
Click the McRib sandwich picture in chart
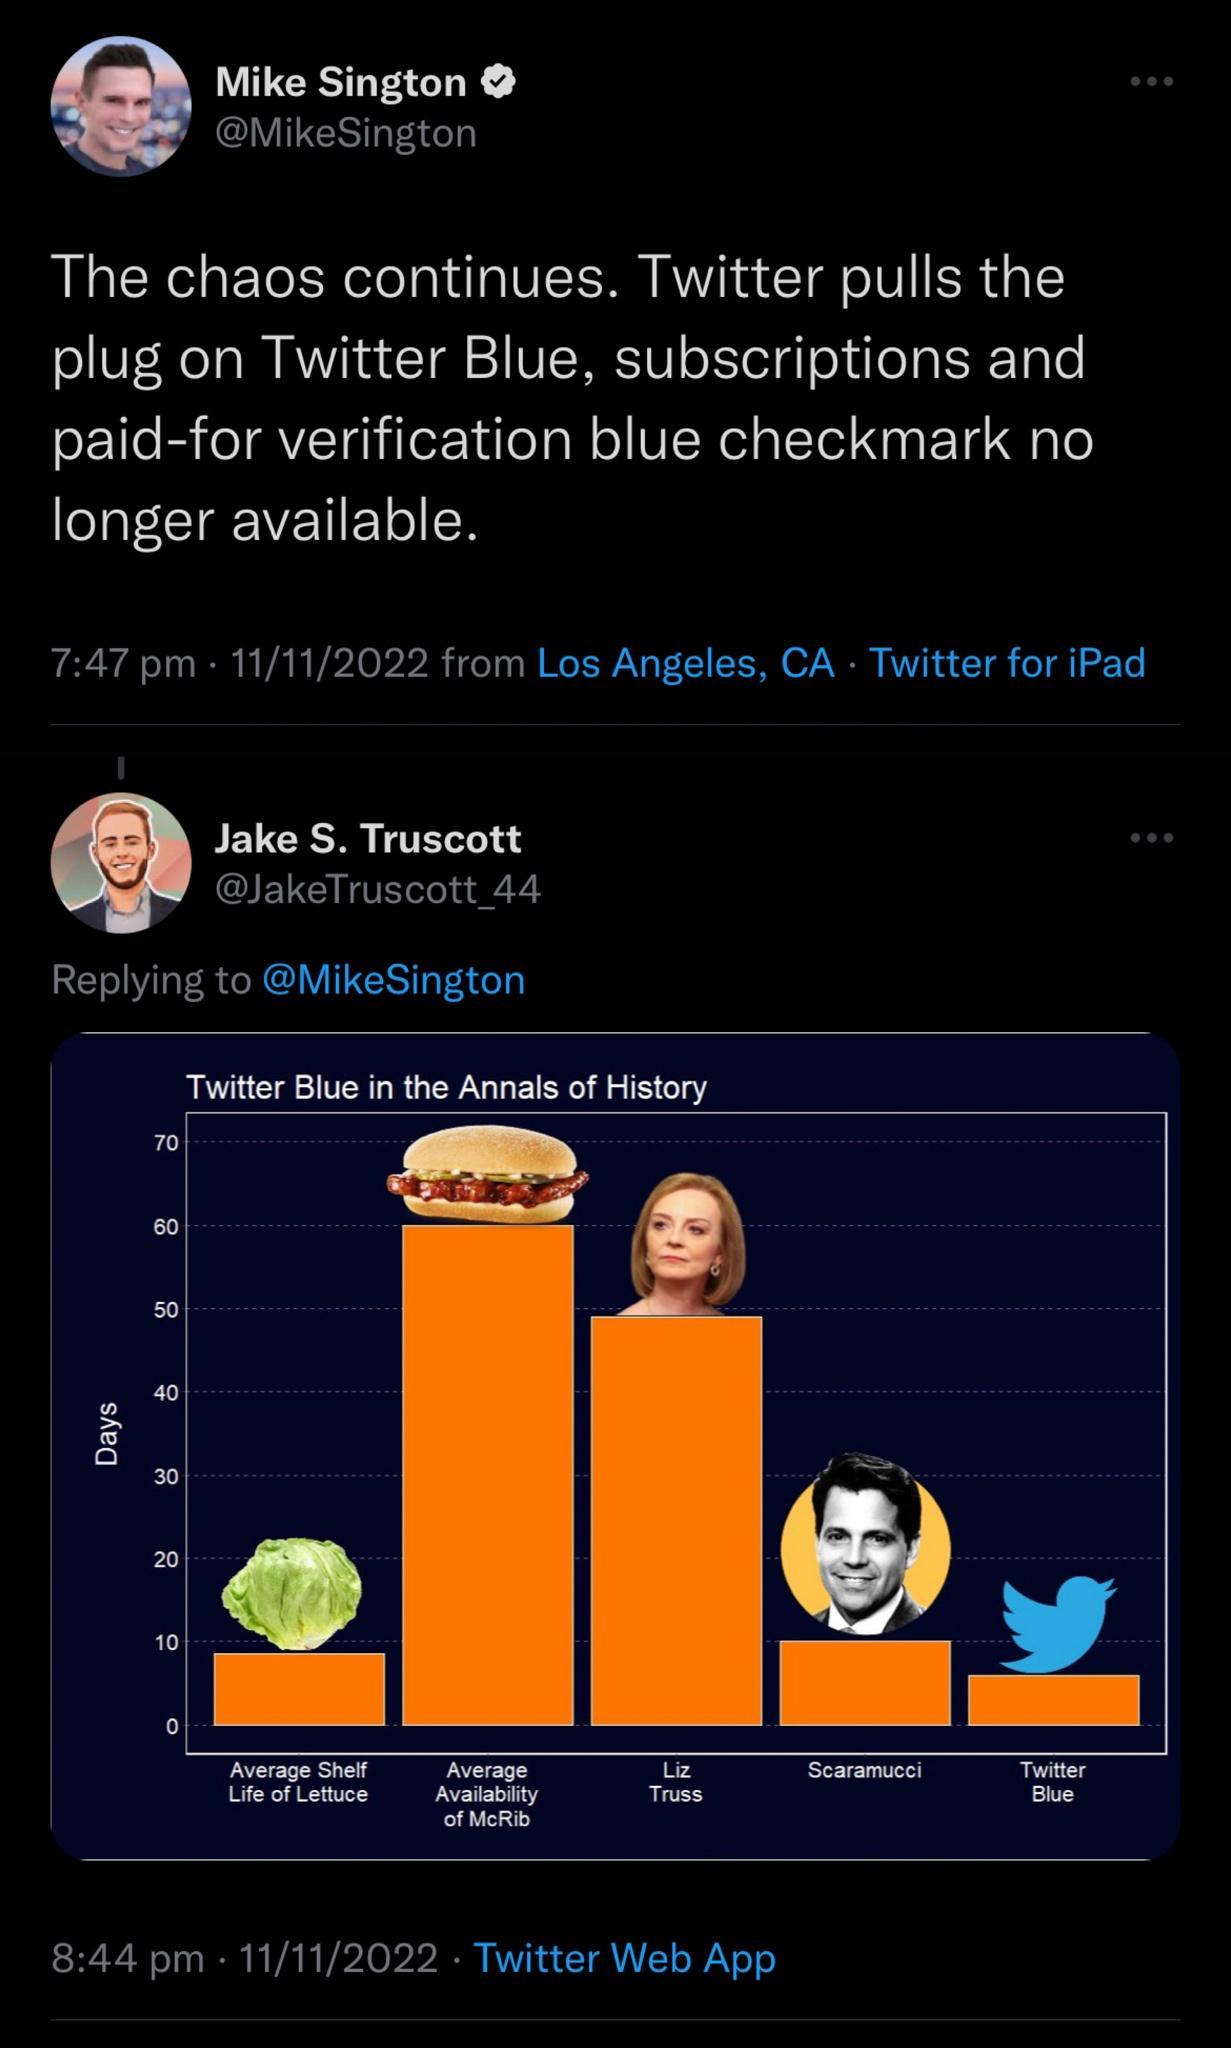tap(488, 1174)
